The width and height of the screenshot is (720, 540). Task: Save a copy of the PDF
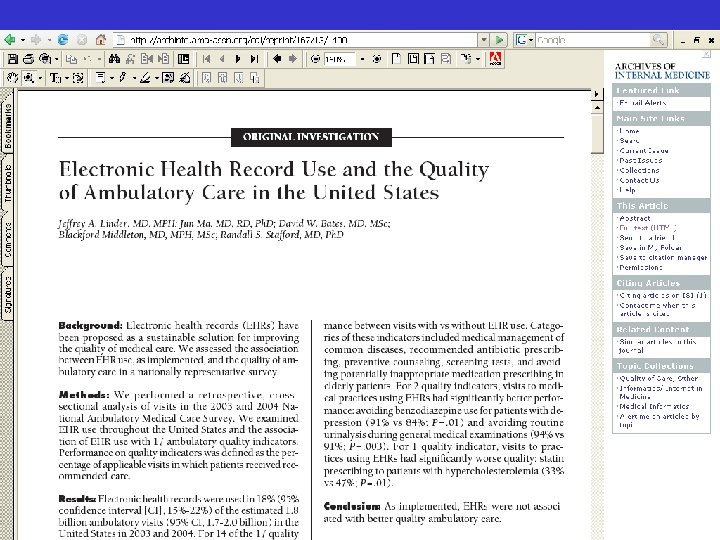coord(12,59)
